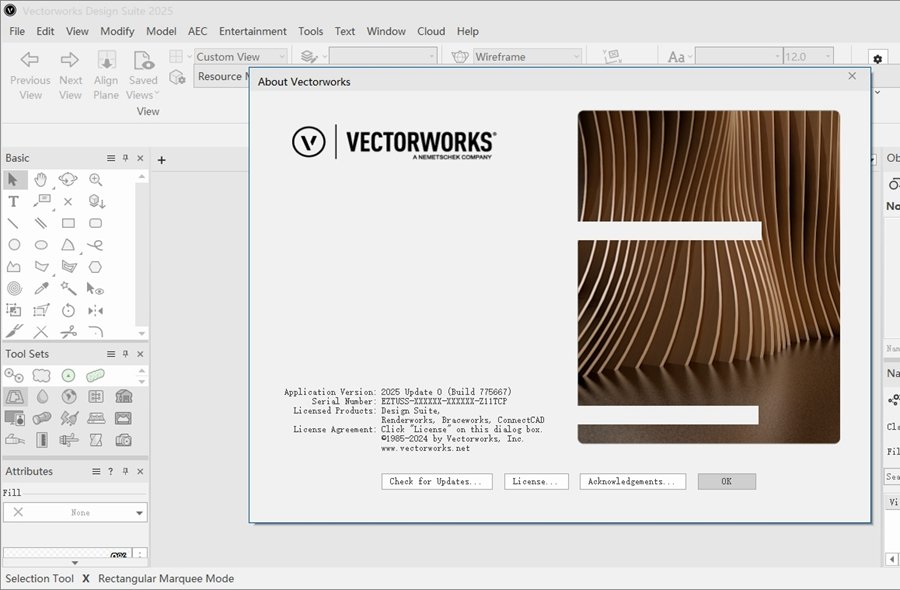
Task: Select the Zoom magnifier tool
Action: tap(95, 180)
